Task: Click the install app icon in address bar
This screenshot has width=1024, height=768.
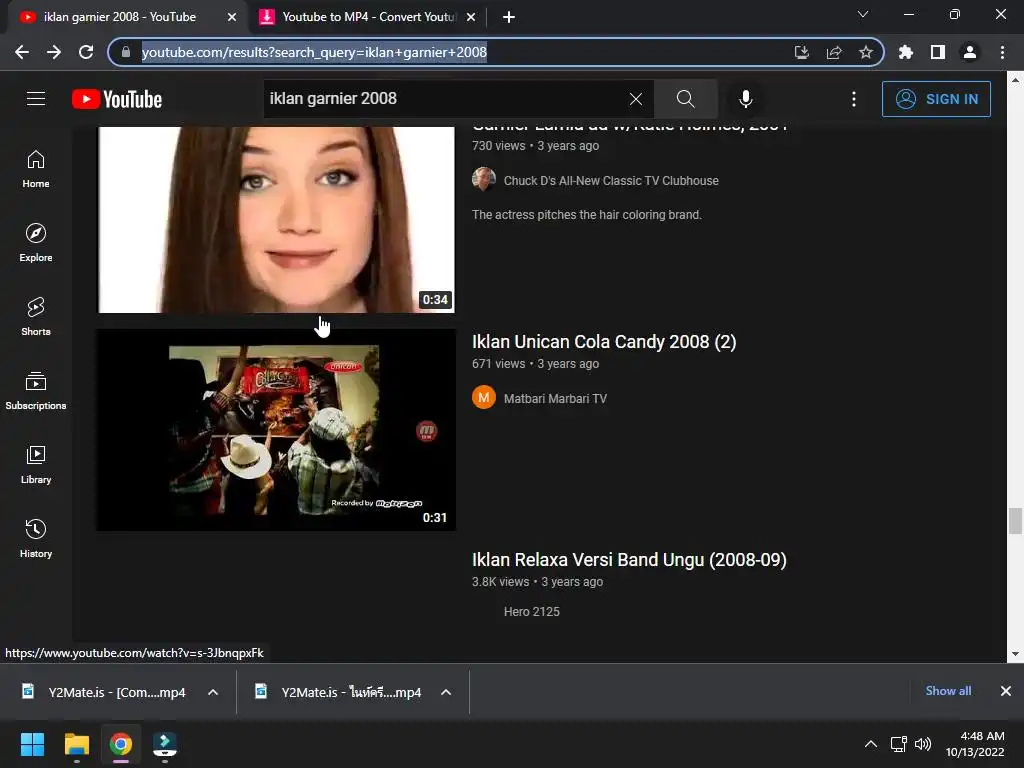Action: tap(801, 52)
